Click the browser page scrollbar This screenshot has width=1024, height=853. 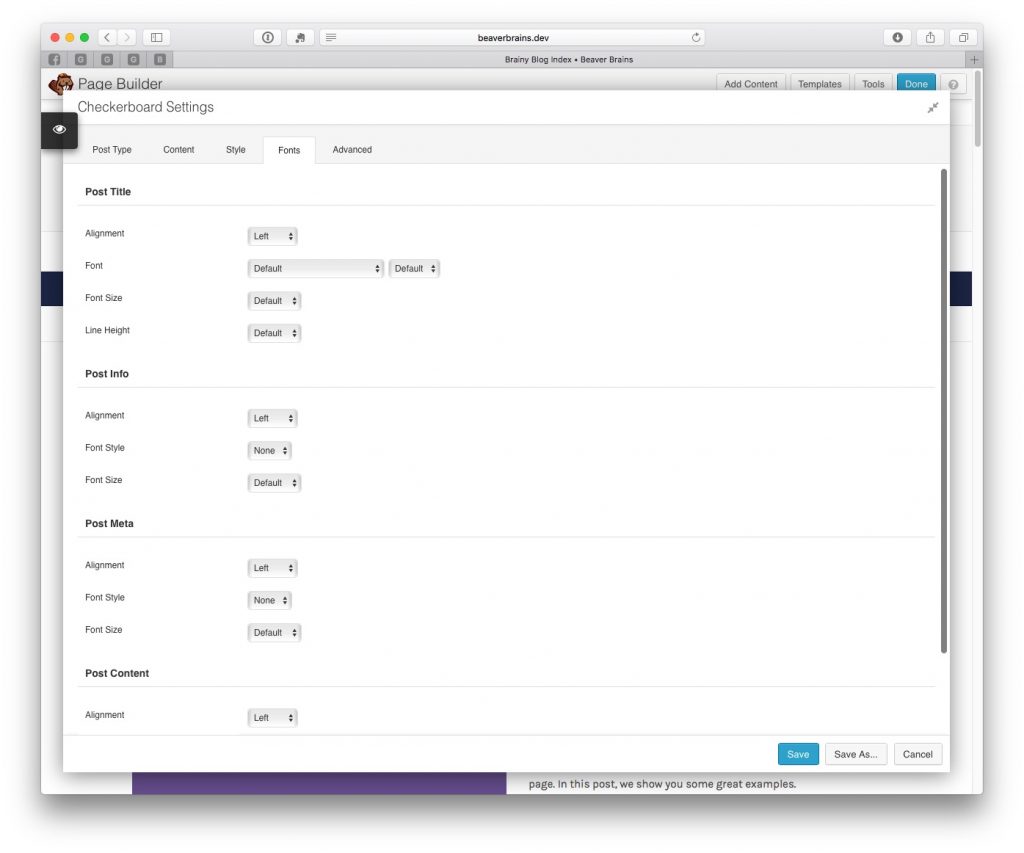point(978,108)
